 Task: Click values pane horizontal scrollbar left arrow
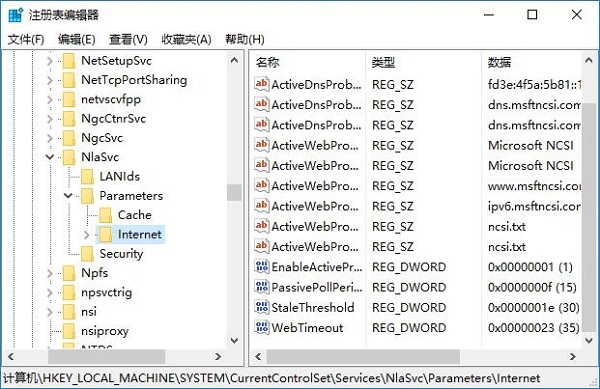point(258,356)
